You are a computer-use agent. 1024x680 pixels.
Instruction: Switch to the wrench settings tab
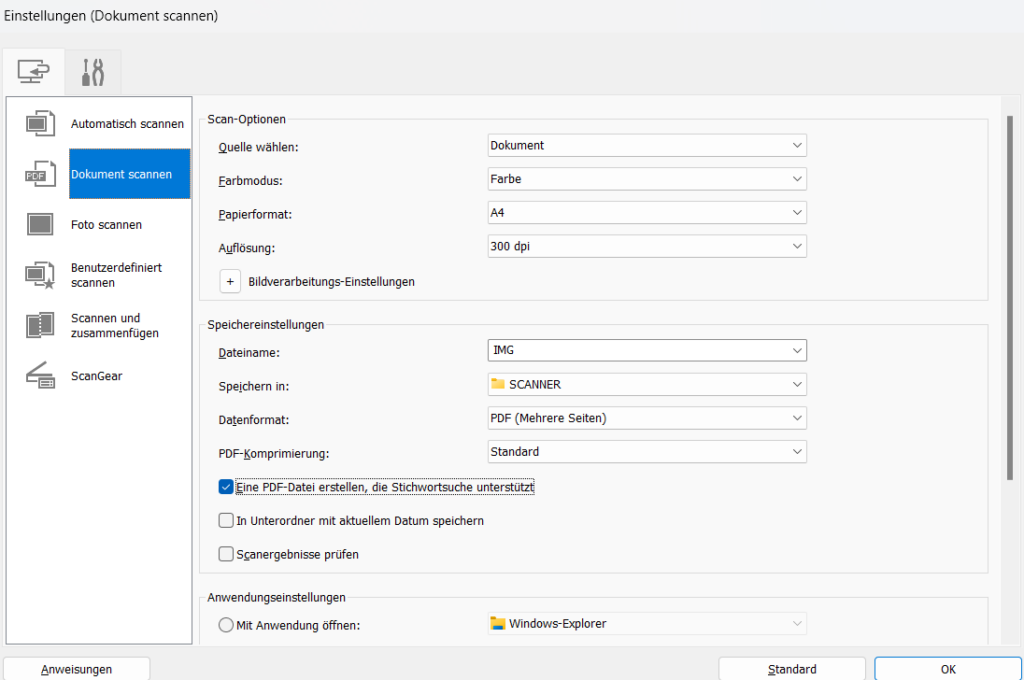92,71
